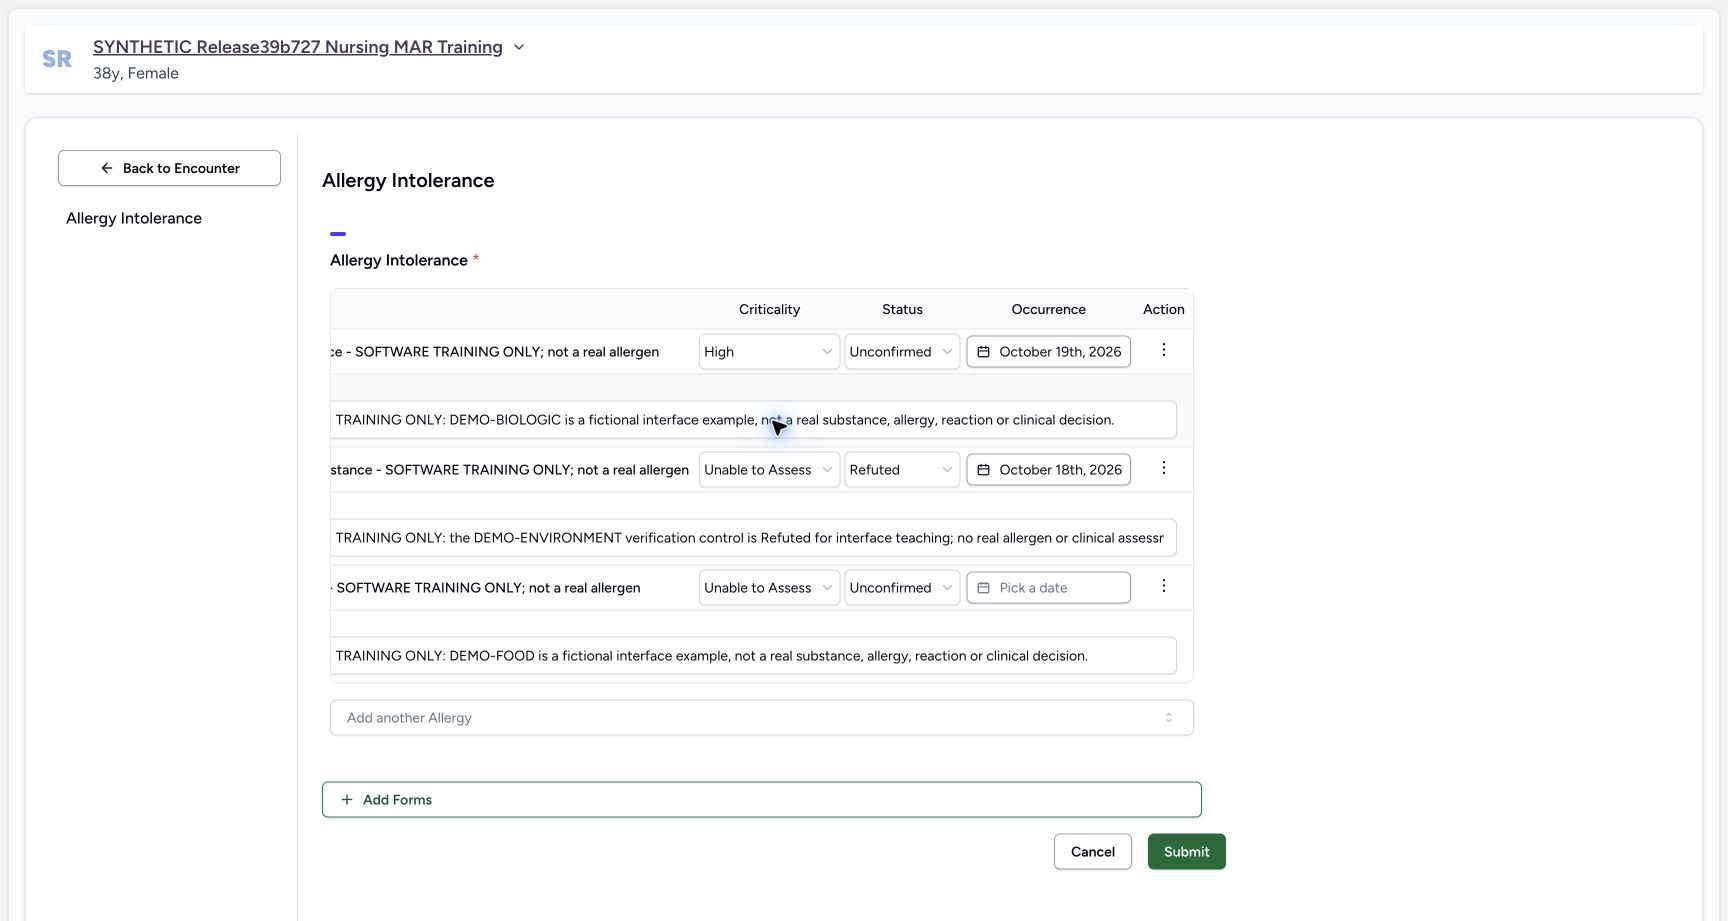Expand patient name dropdown chevron
The image size is (1728, 921).
(x=519, y=47)
